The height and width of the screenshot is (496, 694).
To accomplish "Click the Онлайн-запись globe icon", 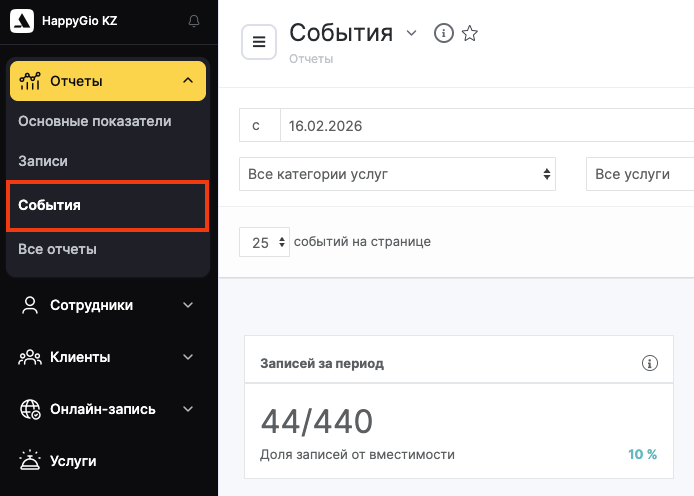I will (x=30, y=409).
